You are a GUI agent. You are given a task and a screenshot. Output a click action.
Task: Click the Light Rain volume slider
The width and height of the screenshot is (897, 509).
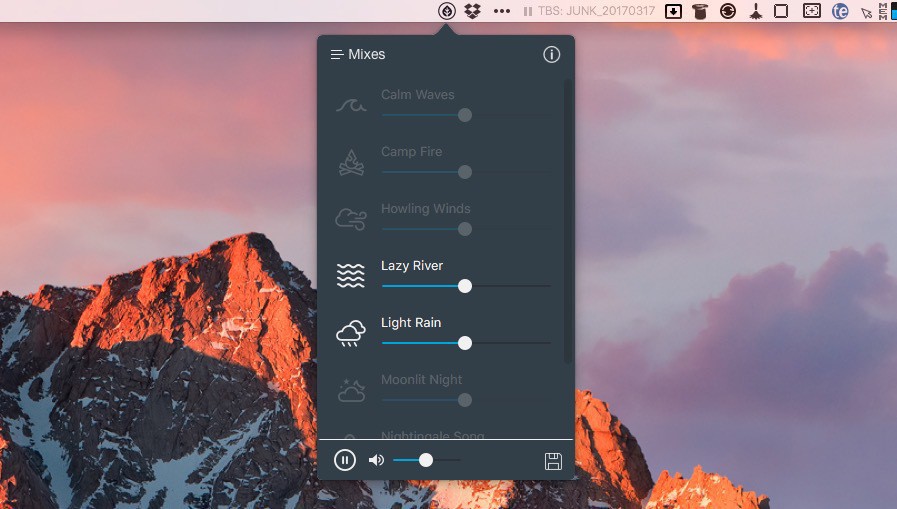[466, 343]
